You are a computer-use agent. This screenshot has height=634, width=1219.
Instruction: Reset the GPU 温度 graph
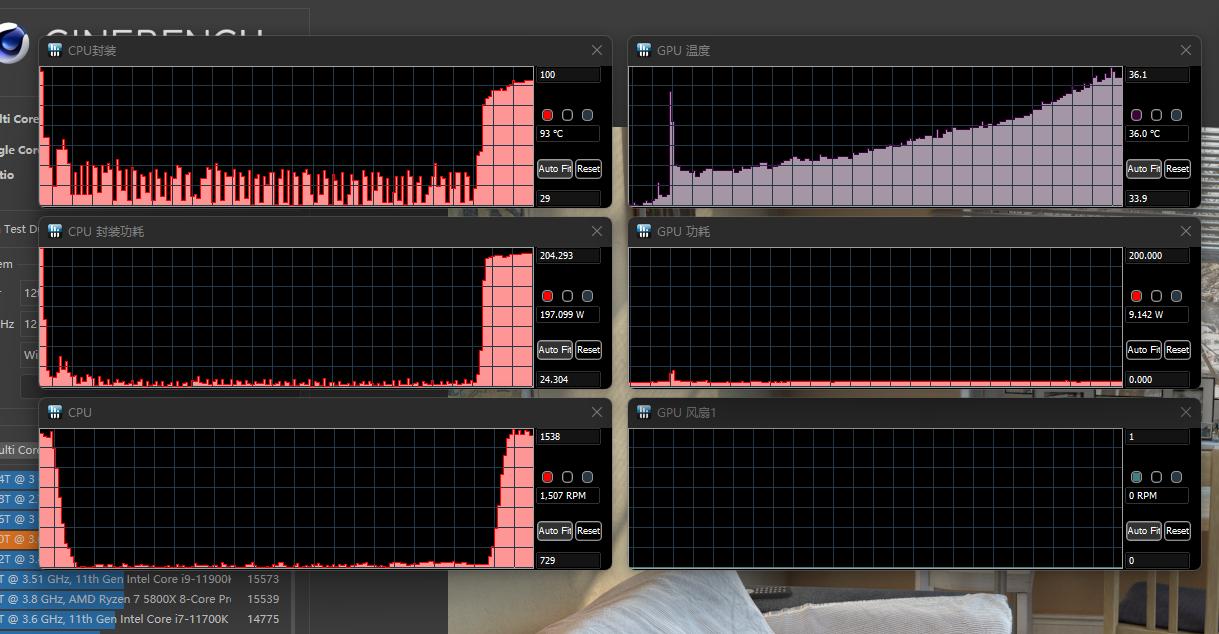(1177, 169)
